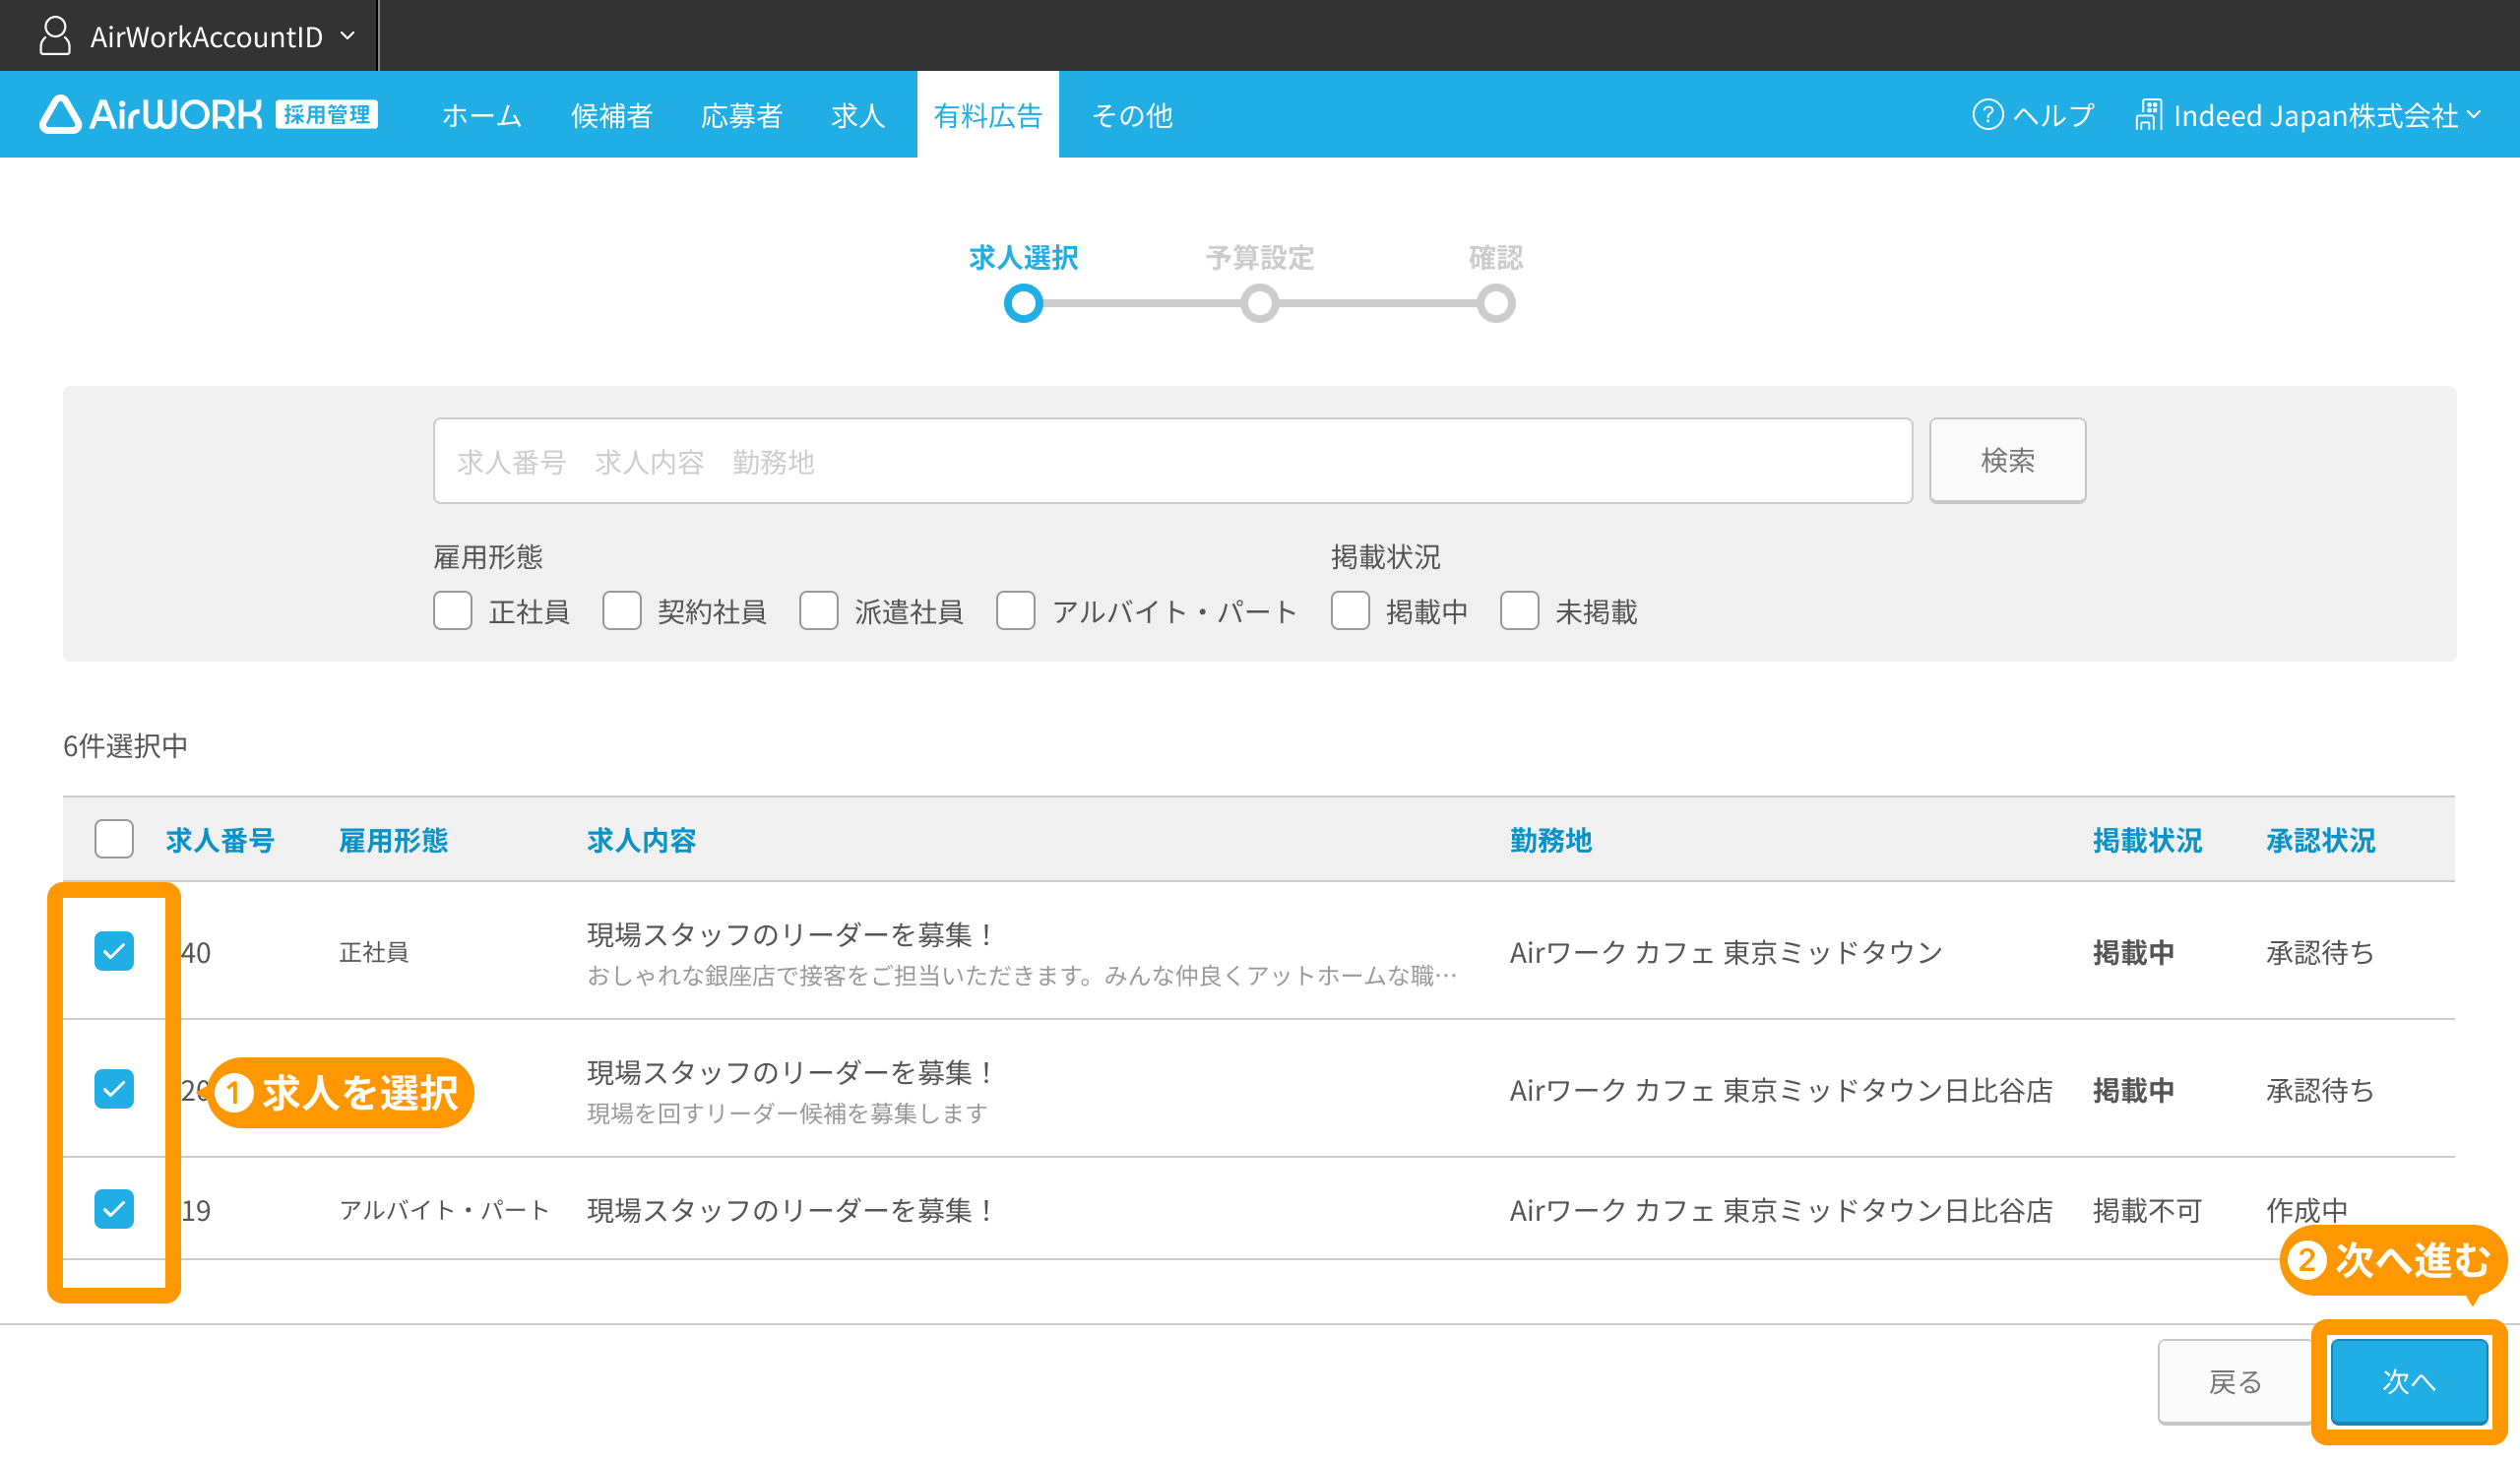Viewport: 2520px width, 1463px height.
Task: Sort by 掲載状況 column header
Action: (2147, 840)
